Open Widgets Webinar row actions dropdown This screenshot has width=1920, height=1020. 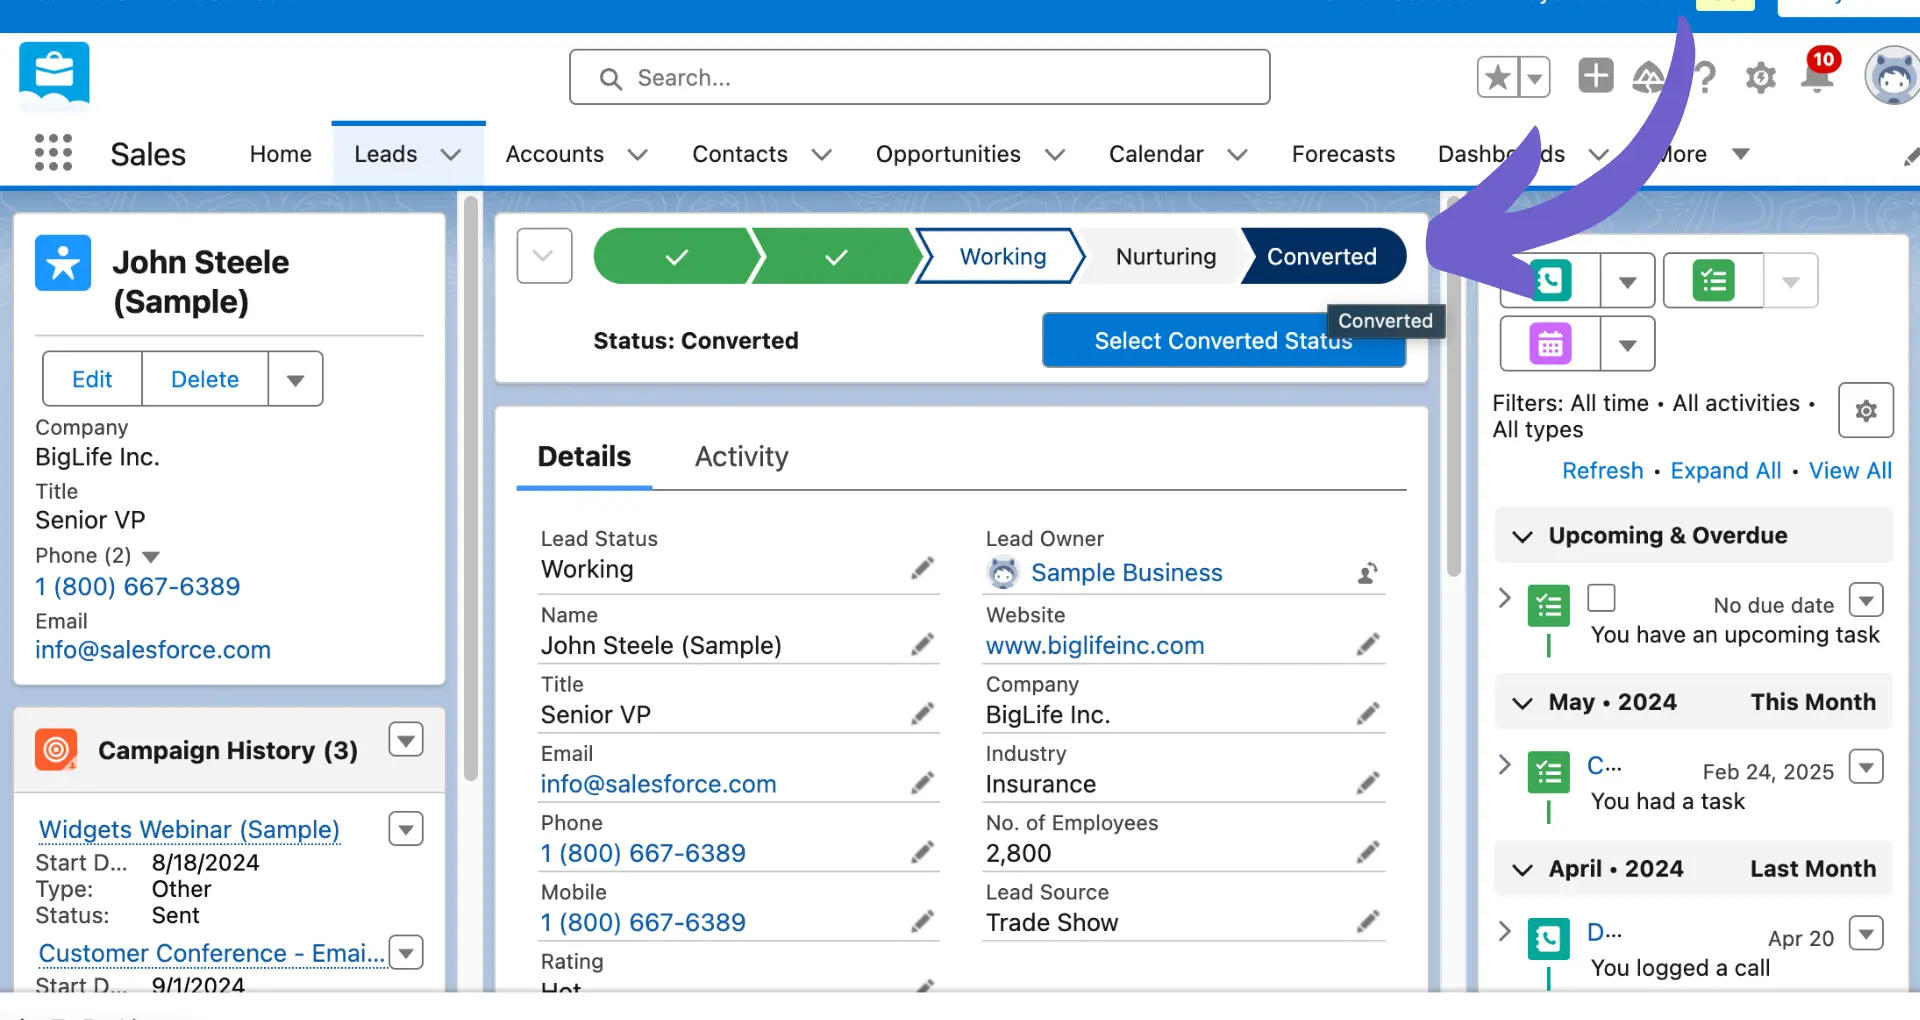click(406, 829)
